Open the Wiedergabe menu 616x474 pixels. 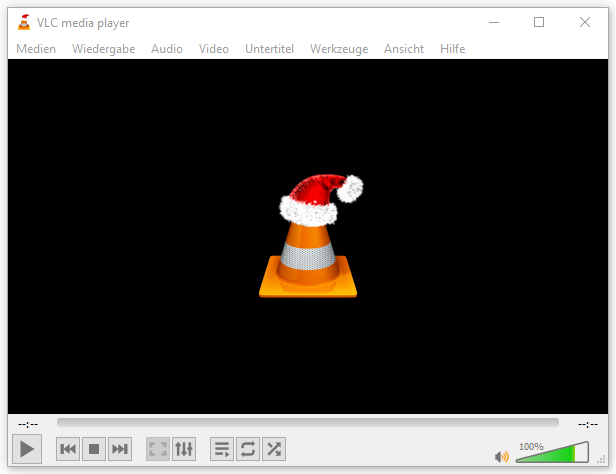[x=103, y=49]
